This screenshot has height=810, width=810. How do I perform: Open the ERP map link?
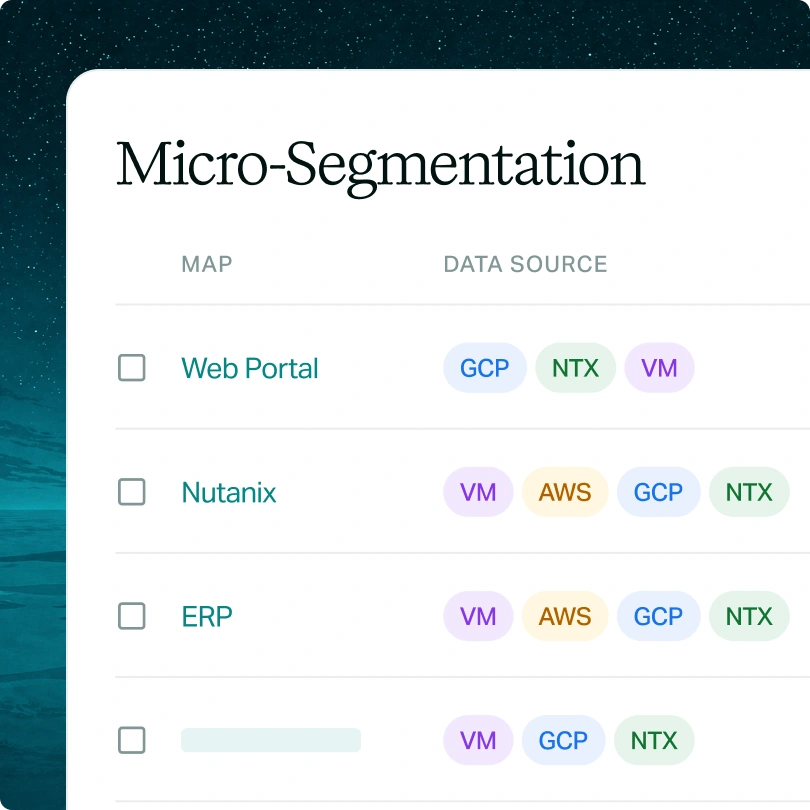coord(207,616)
